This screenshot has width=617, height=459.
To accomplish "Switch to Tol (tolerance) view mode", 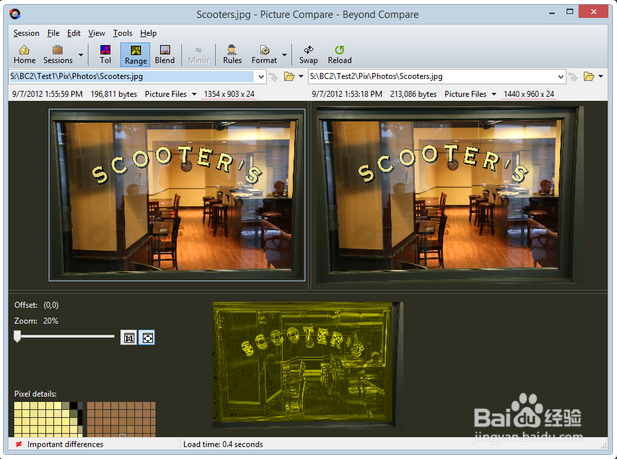I will pos(105,54).
